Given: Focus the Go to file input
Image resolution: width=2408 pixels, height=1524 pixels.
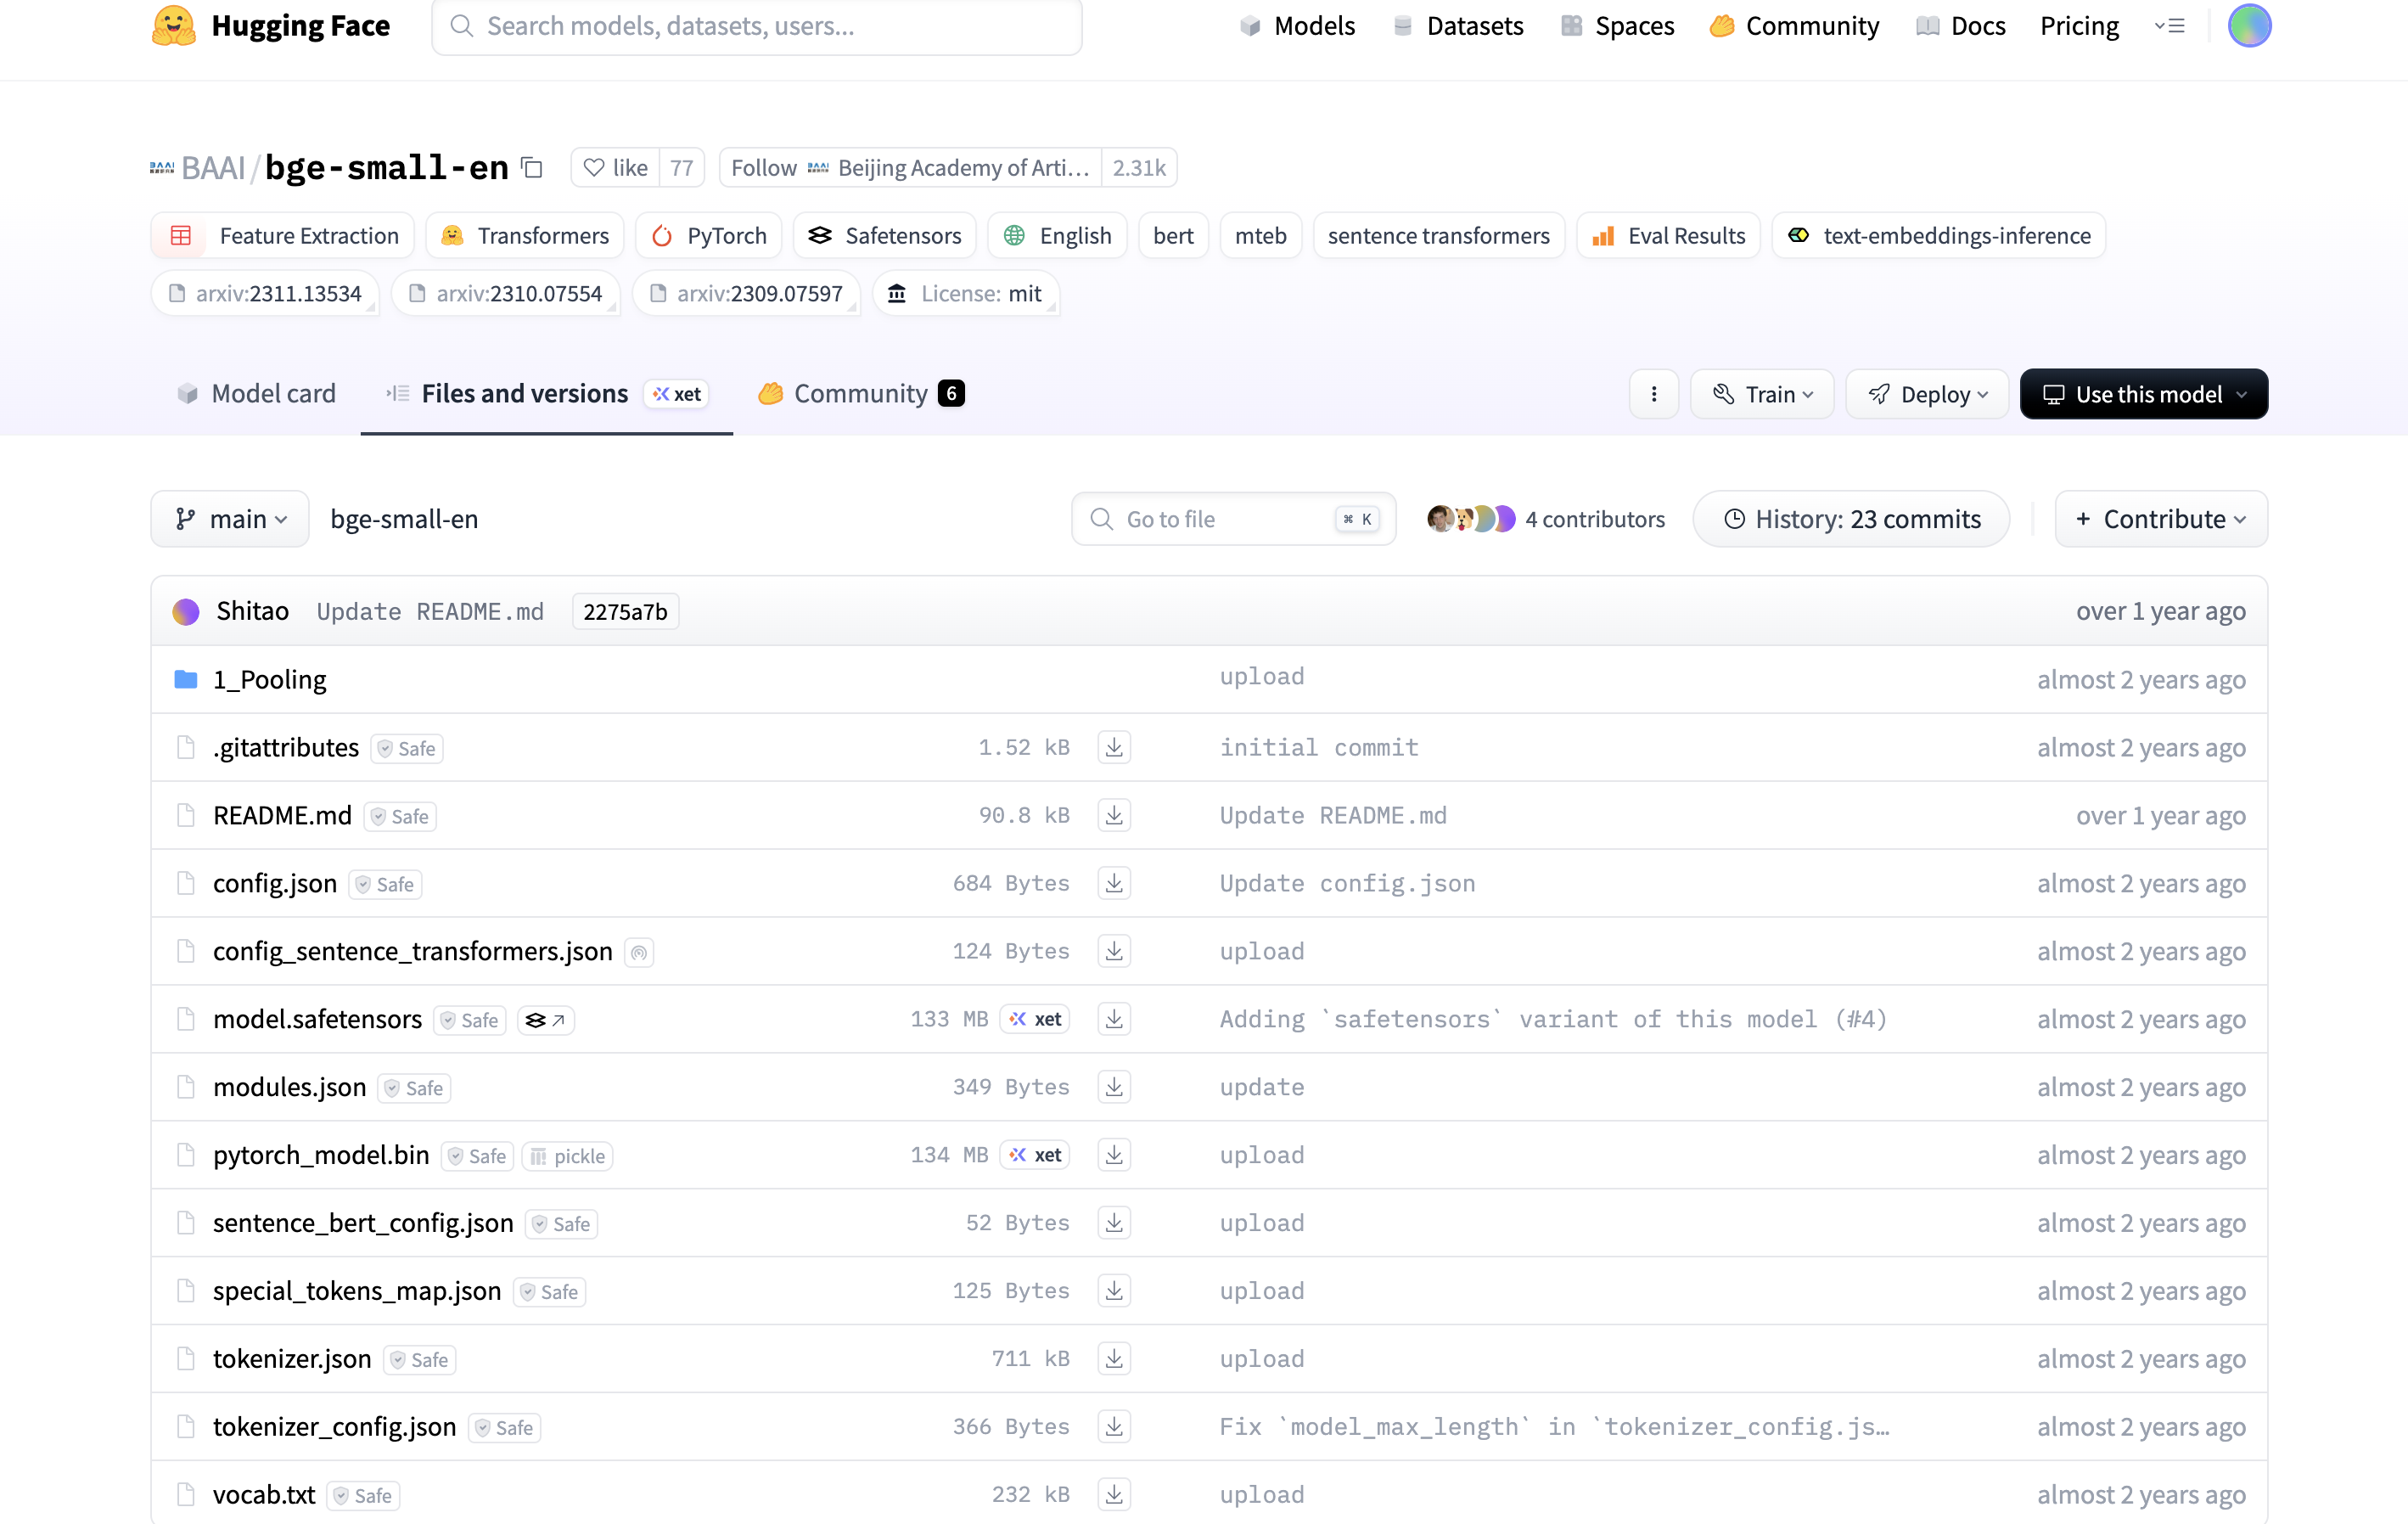Looking at the screenshot, I should (x=1233, y=519).
